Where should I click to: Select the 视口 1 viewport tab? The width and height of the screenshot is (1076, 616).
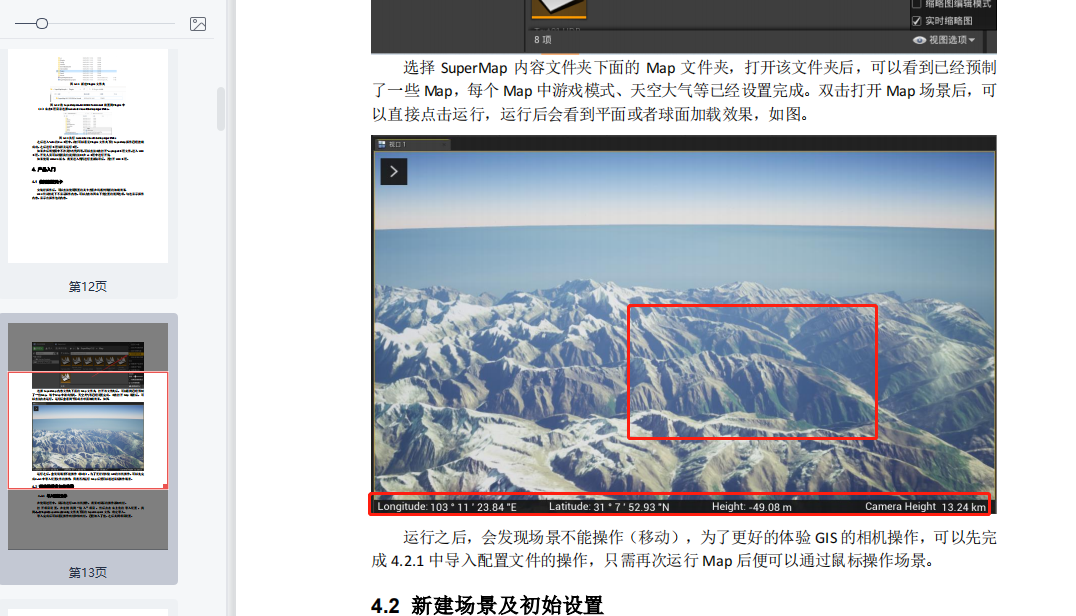pos(412,144)
